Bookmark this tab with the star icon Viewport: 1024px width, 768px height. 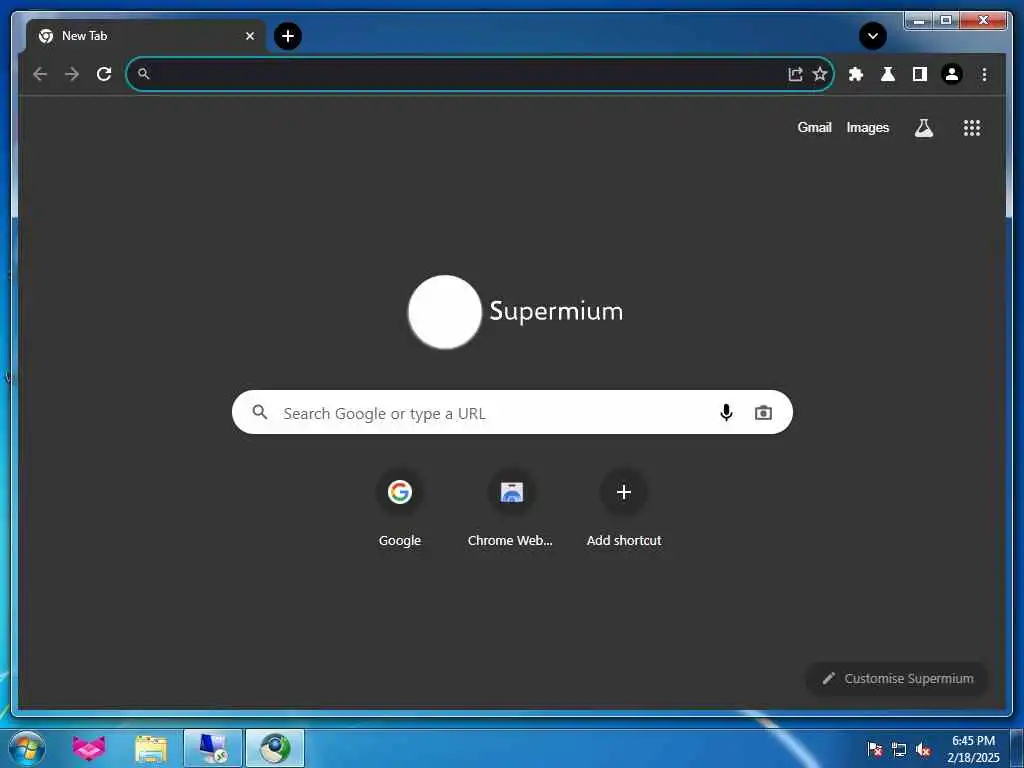(x=820, y=74)
